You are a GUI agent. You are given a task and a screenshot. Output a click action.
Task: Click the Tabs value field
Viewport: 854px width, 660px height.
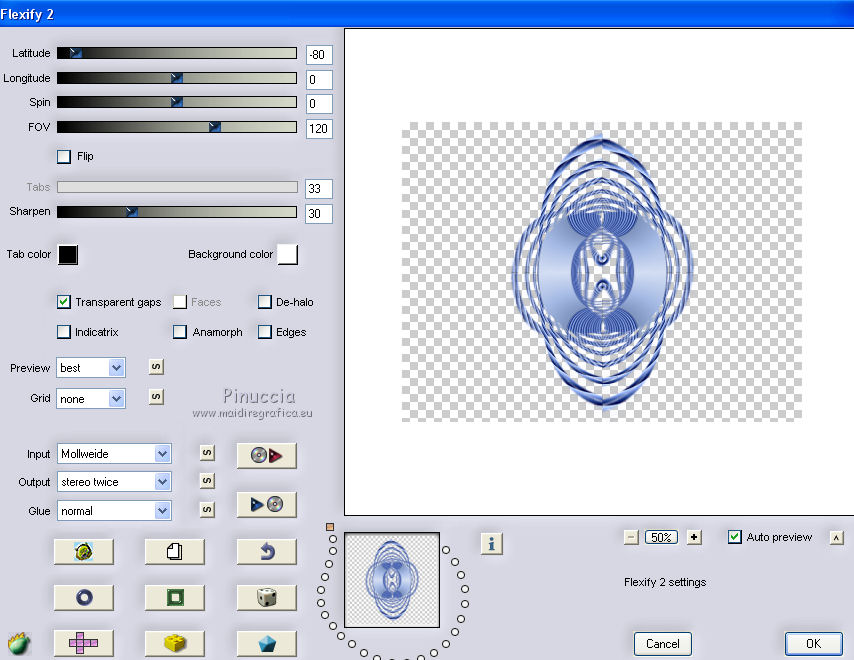point(319,188)
